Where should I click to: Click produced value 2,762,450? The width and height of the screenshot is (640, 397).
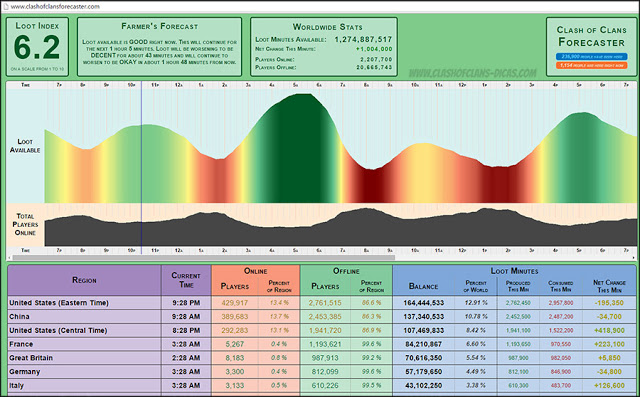click(518, 303)
